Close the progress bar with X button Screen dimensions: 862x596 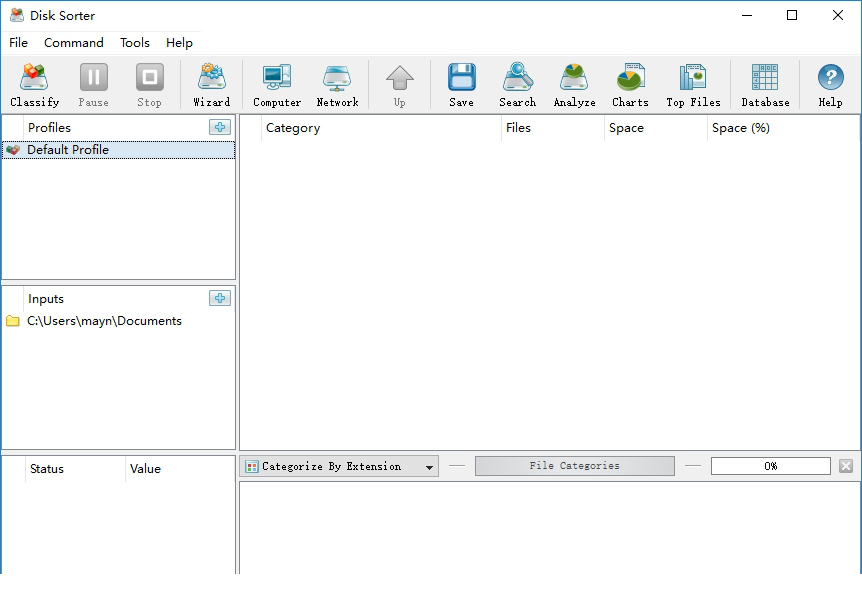click(x=846, y=466)
